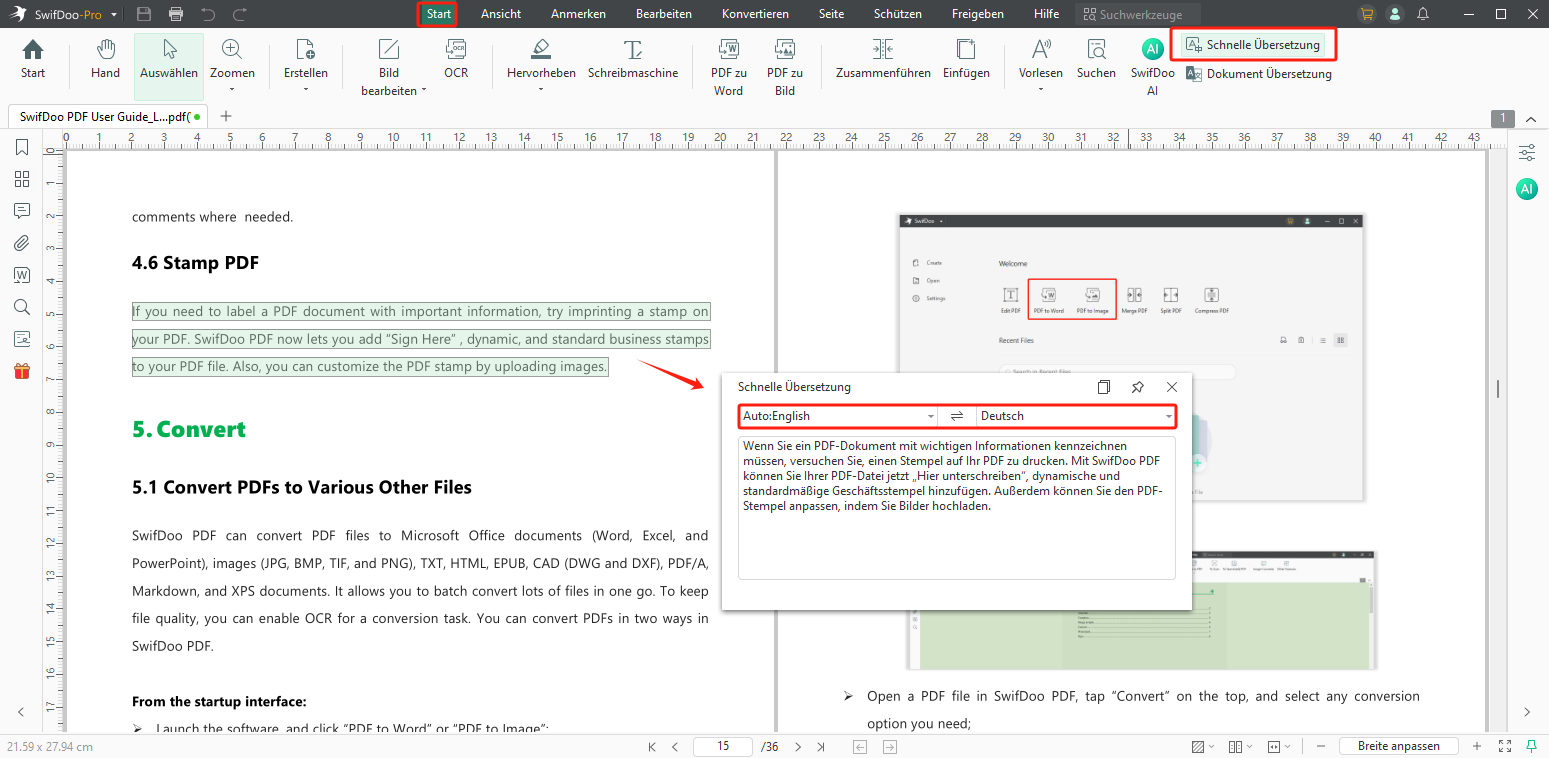Enter full screen mode from status bar

[1505, 746]
